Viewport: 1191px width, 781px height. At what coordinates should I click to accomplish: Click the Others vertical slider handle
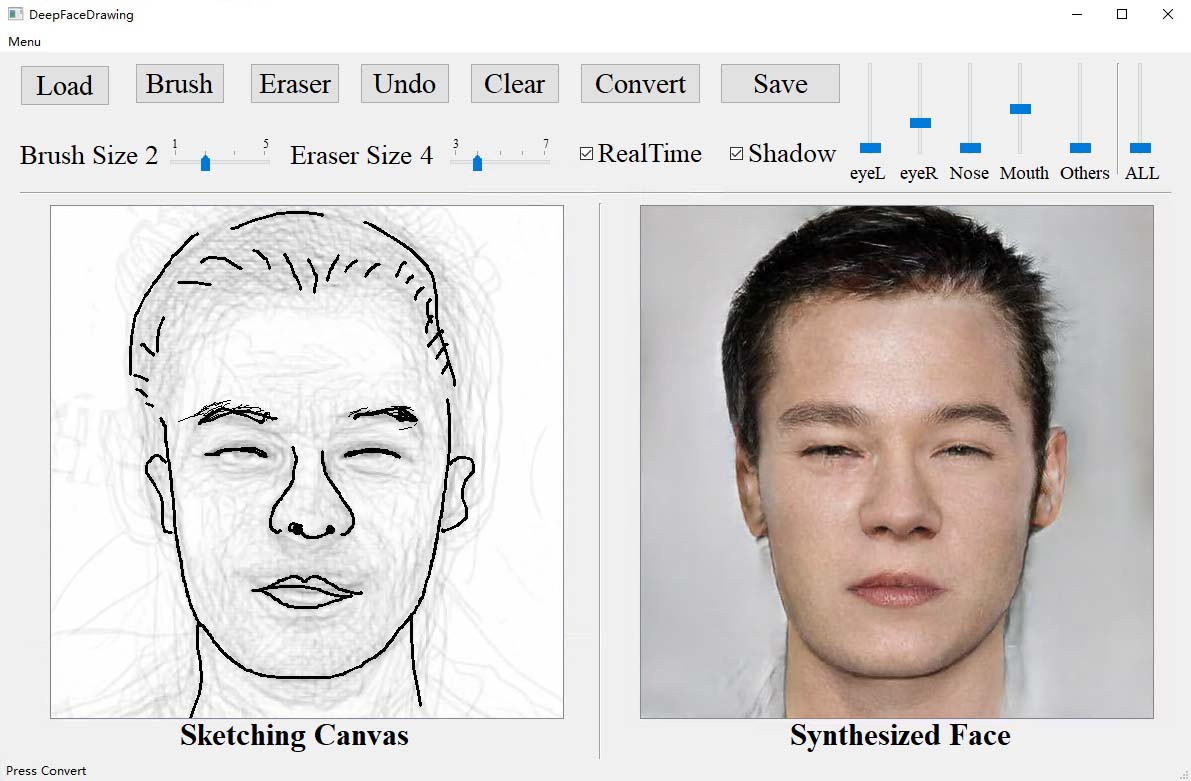(x=1080, y=148)
